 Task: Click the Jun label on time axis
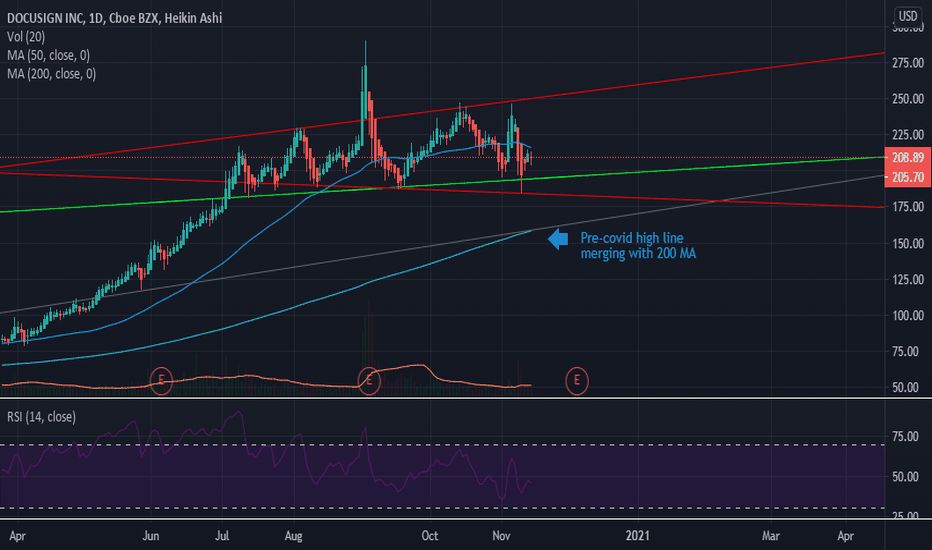pos(150,536)
